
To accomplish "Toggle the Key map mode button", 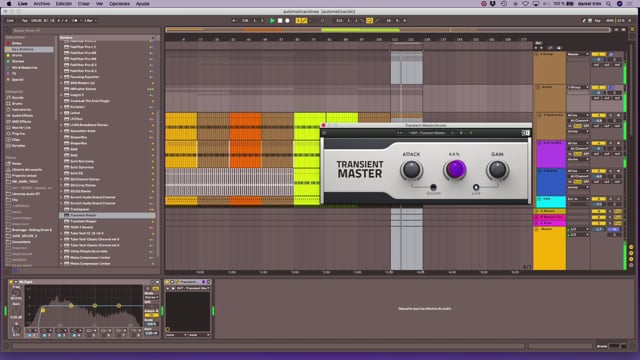I will pyautogui.click(x=597, y=20).
